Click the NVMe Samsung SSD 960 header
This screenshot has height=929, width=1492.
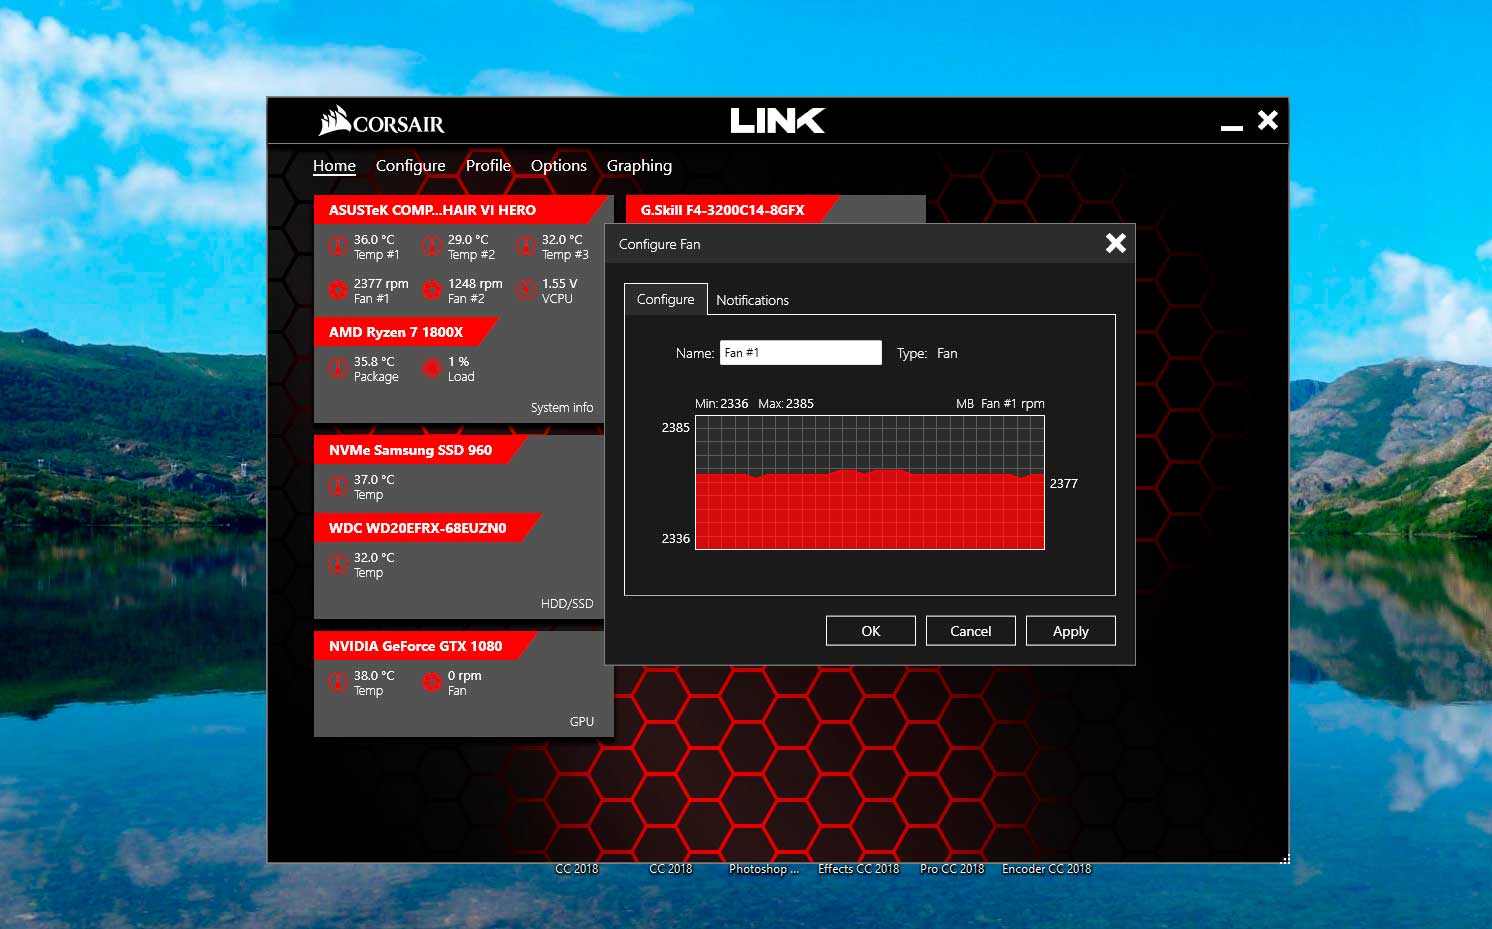point(421,450)
